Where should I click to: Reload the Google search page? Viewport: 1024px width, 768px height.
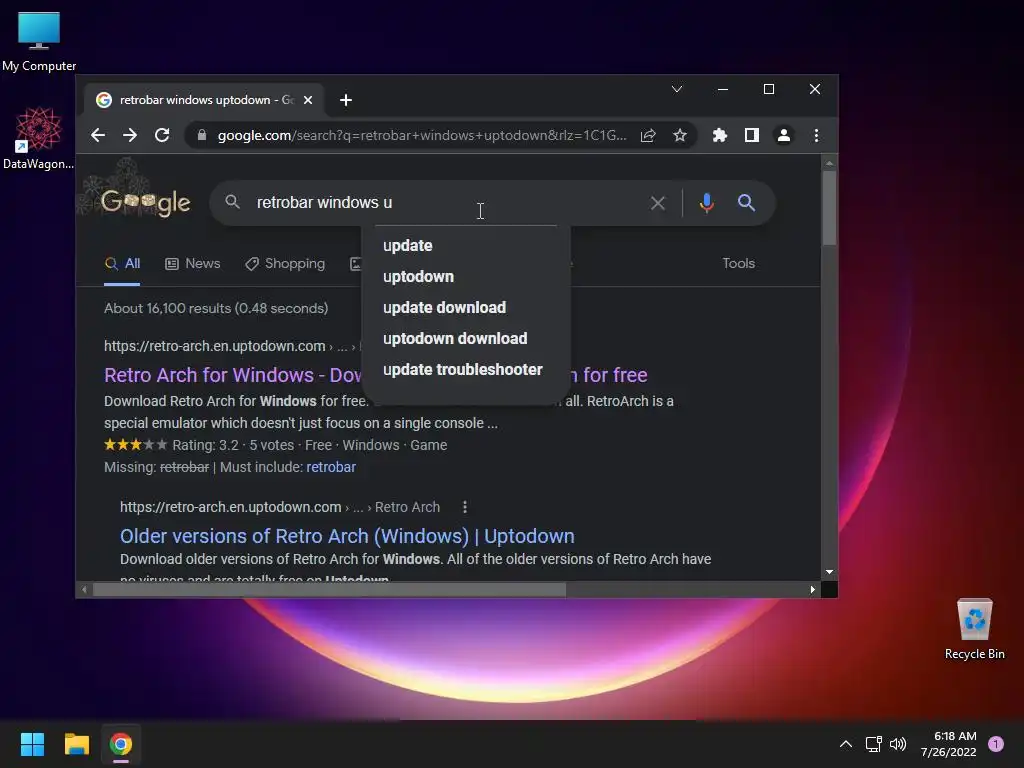coord(162,135)
